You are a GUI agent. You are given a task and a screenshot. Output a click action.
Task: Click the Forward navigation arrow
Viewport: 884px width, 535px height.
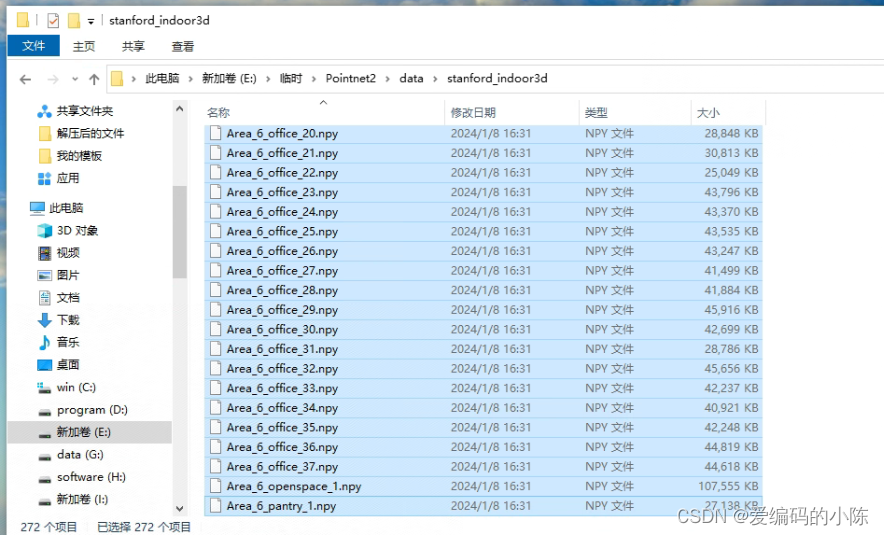pos(53,79)
